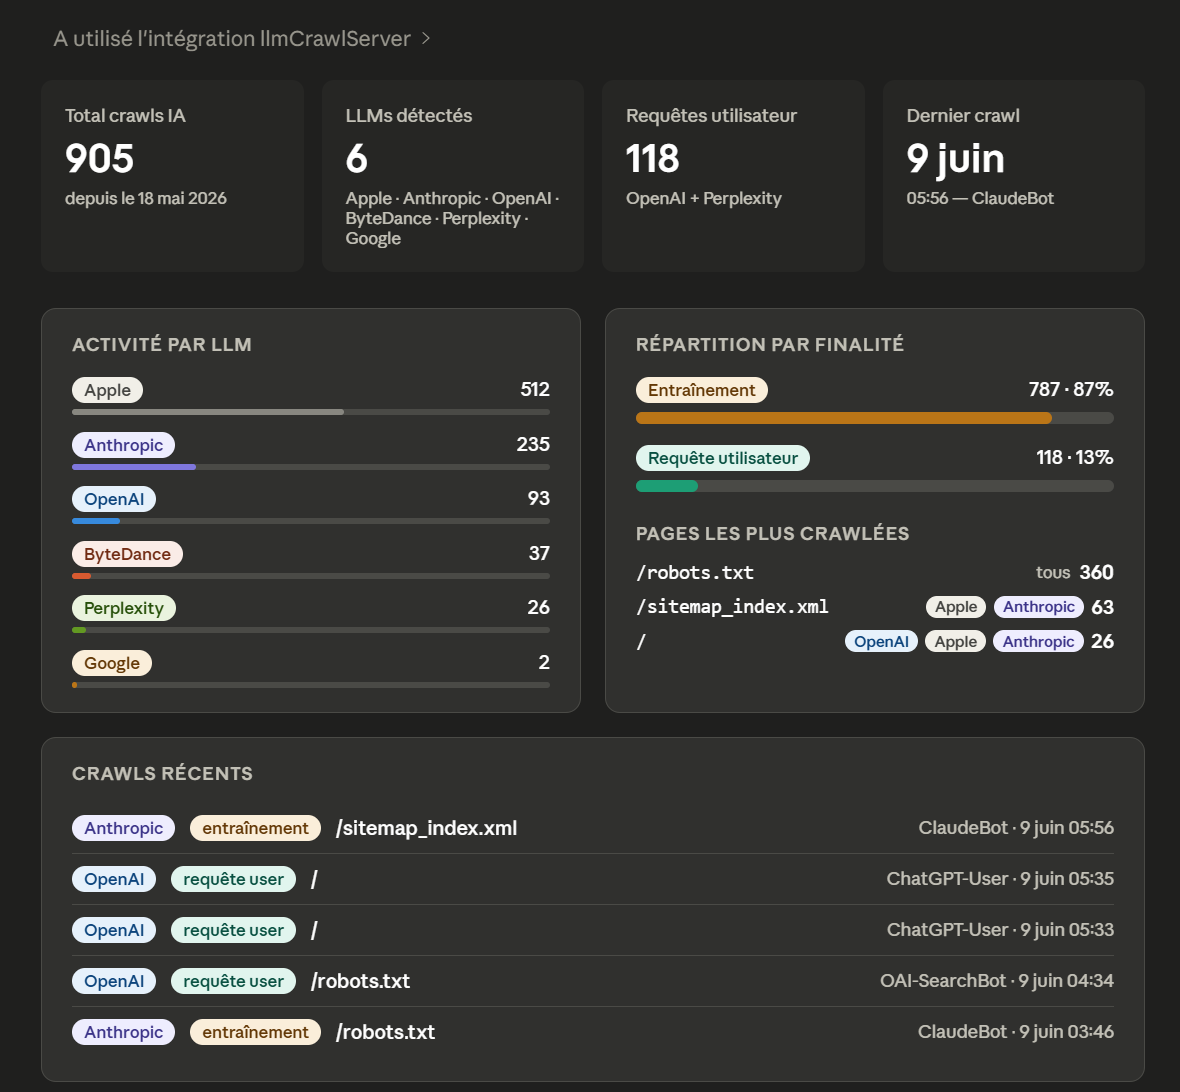This screenshot has width=1180, height=1092.
Task: Click the Google activity progress bar
Action: coord(311,685)
